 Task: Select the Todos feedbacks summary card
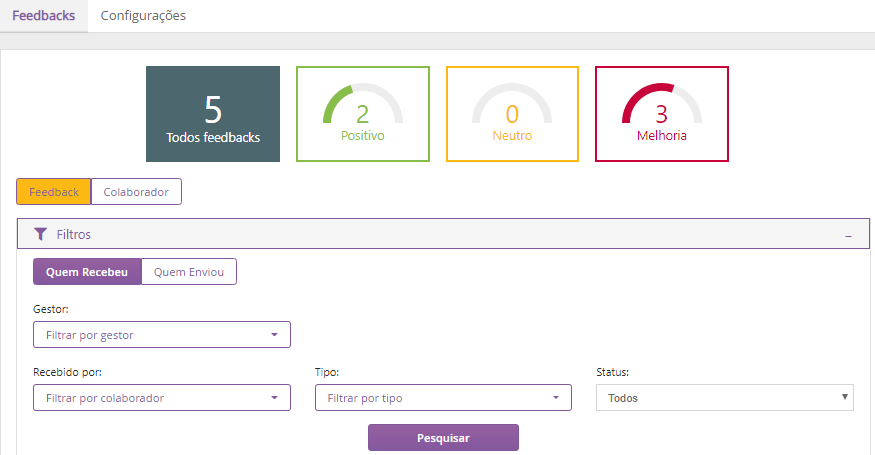point(213,114)
